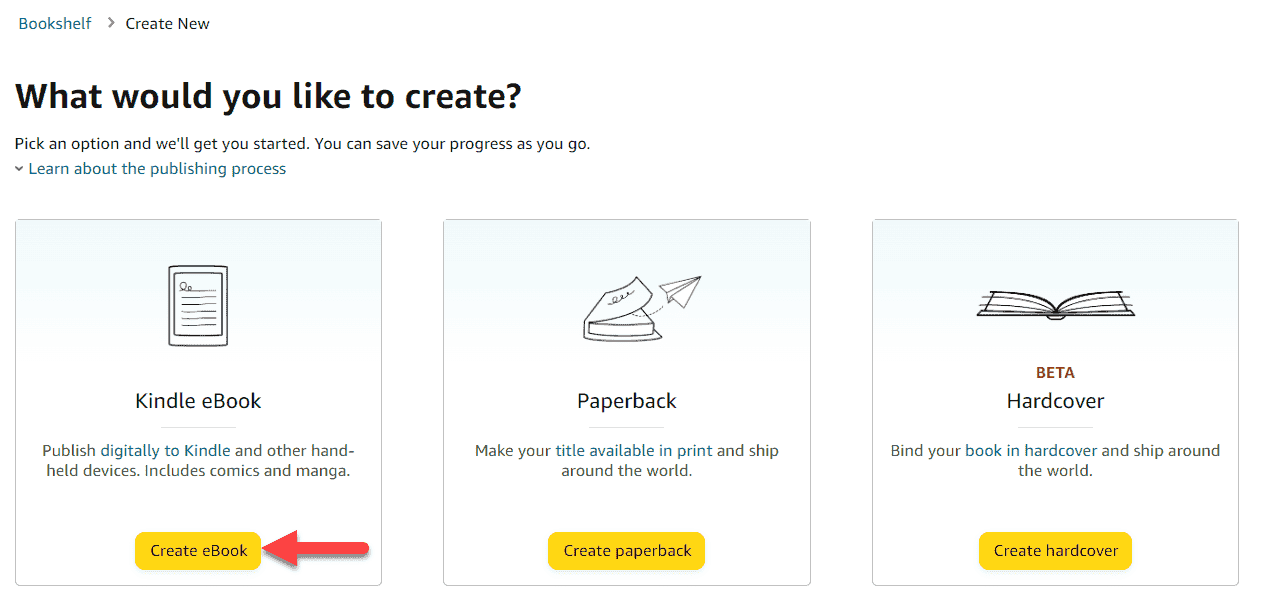Click the 'What would you like to create?' heading
1263x599 pixels.
(268, 96)
